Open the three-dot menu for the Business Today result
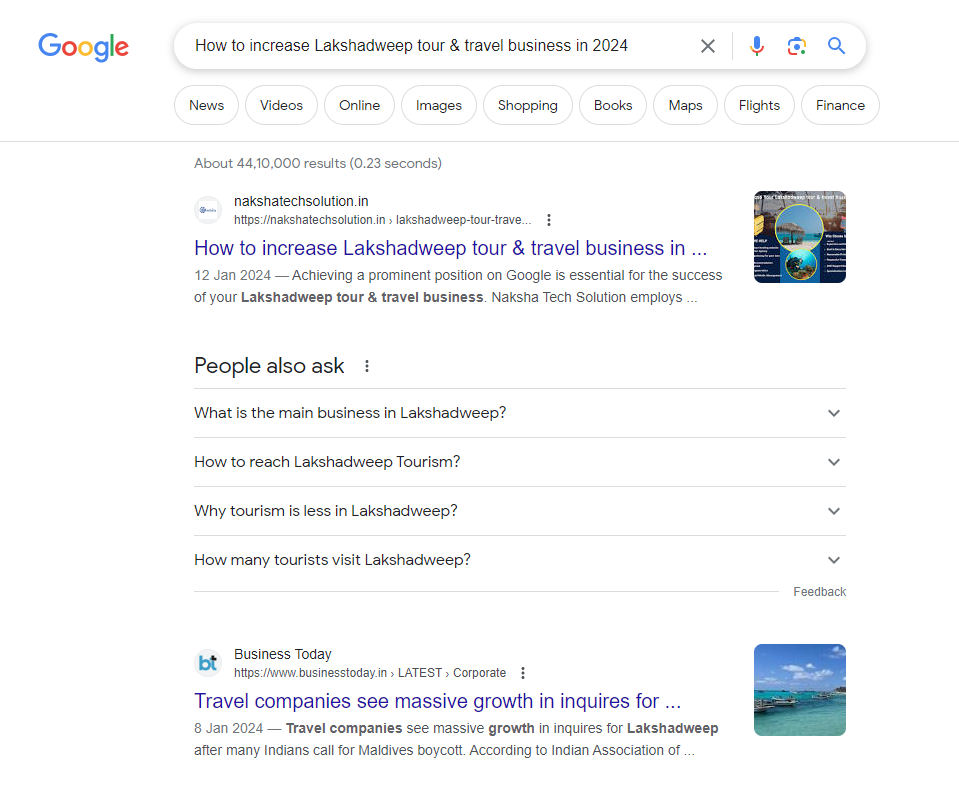The image size is (959, 785). click(523, 673)
